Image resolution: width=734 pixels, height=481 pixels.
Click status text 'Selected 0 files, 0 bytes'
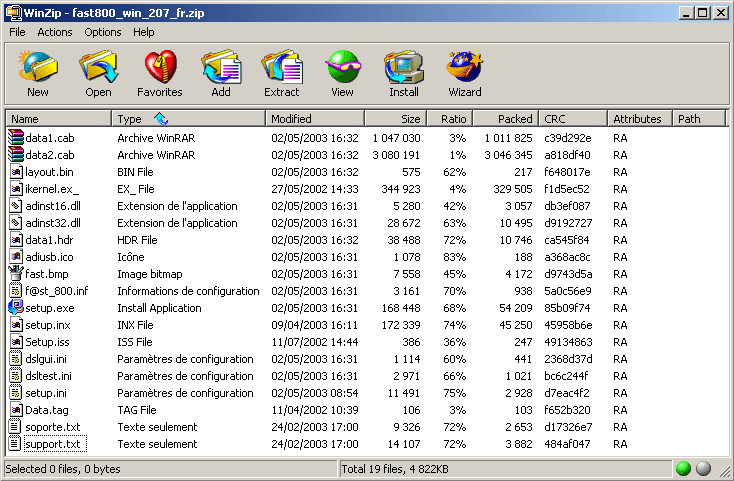pyautogui.click(x=63, y=469)
